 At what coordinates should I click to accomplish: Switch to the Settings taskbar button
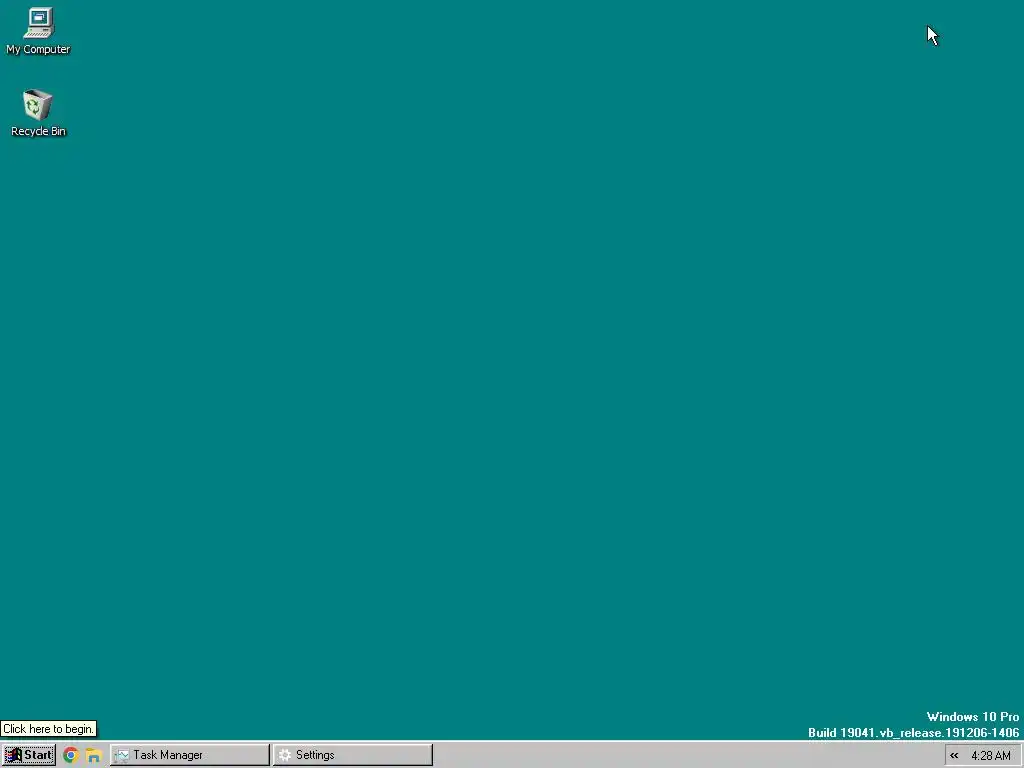tap(353, 755)
